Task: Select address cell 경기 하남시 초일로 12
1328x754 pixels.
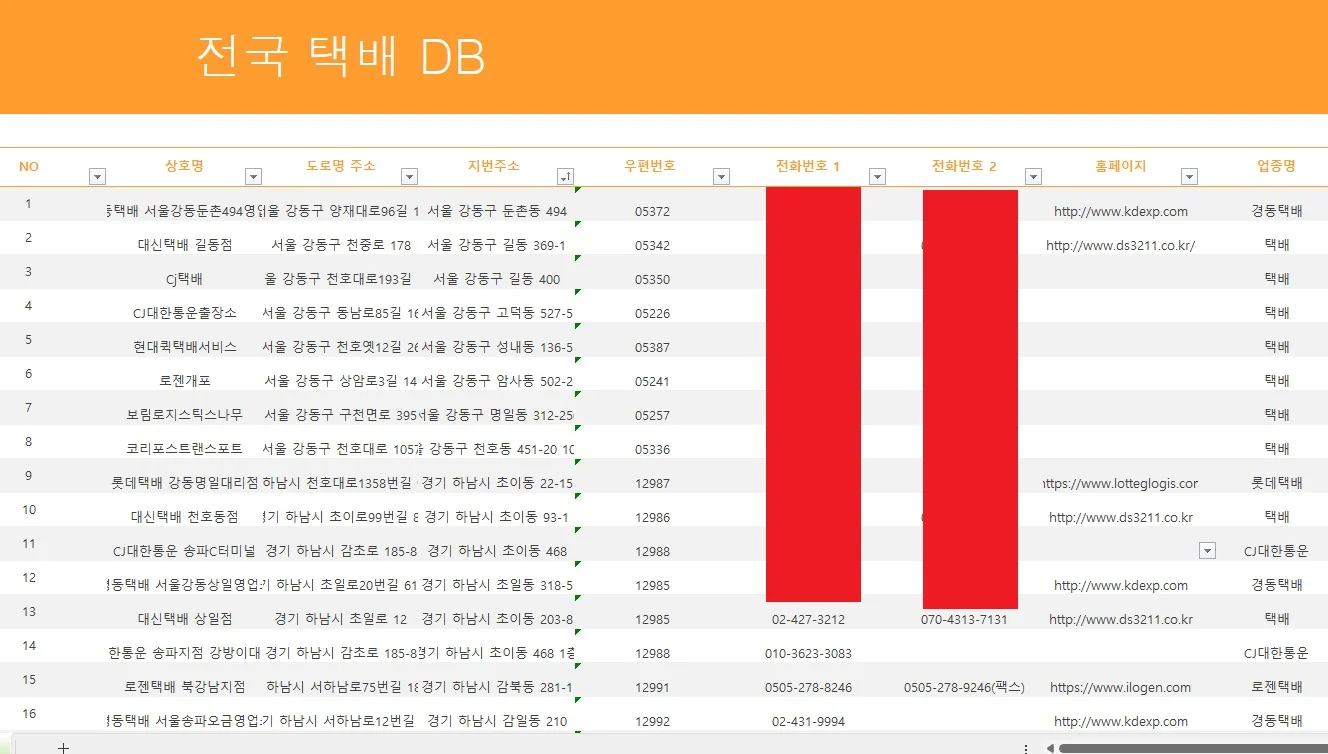Action: point(340,620)
